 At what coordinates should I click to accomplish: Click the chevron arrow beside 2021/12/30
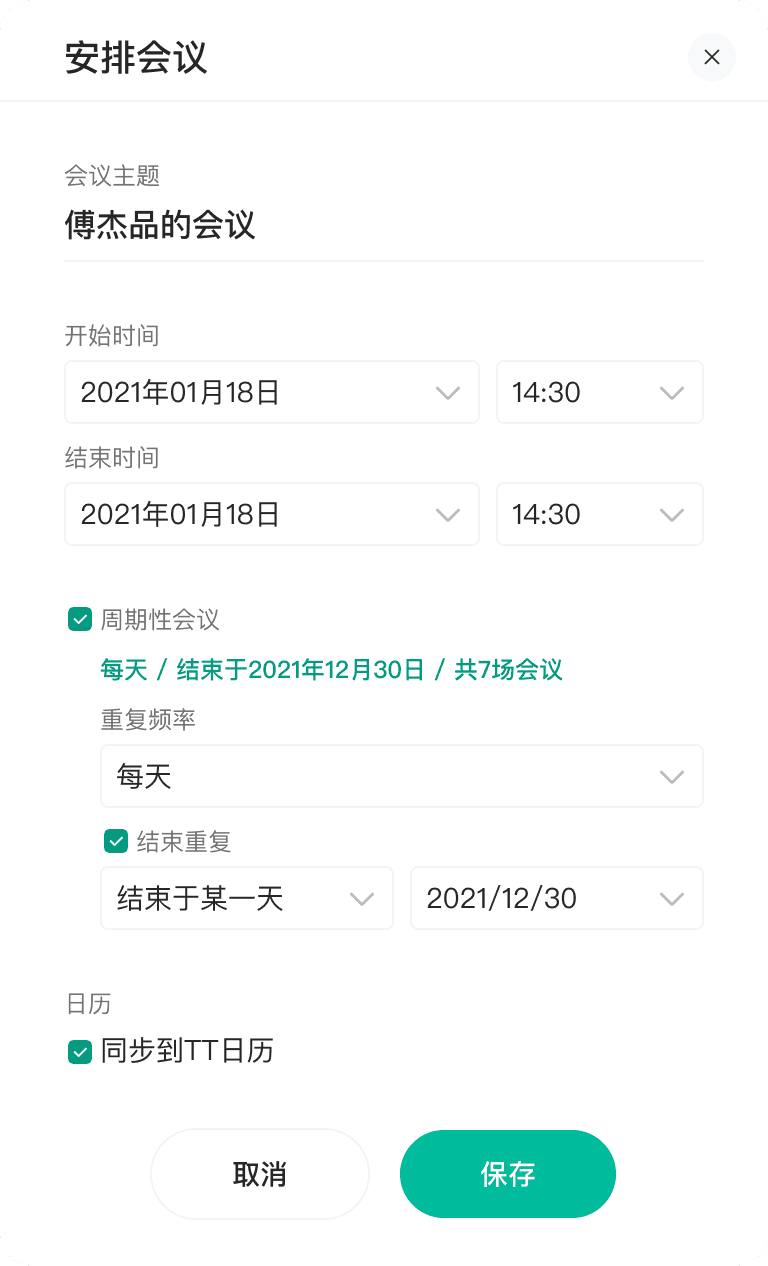[x=672, y=899]
